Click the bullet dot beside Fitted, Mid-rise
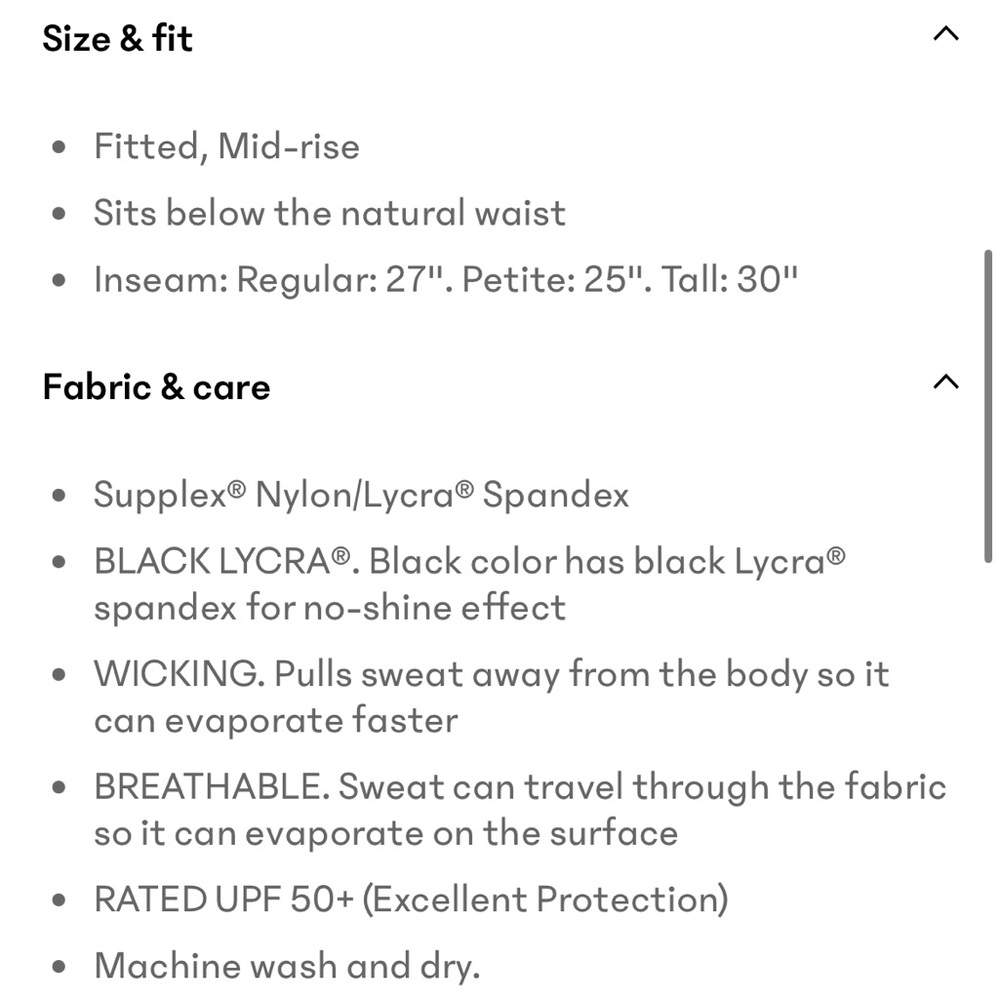This screenshot has height=1000, width=1000. click(60, 146)
